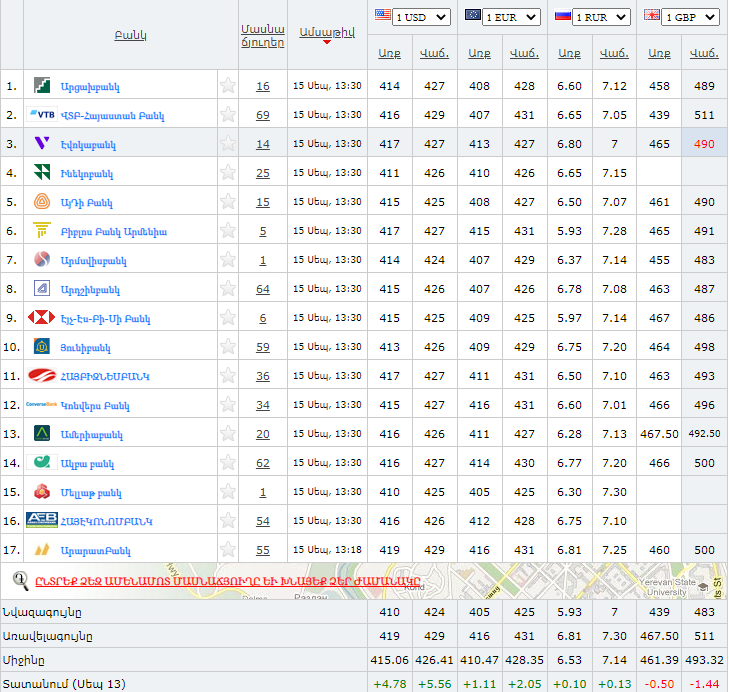Viewport: 729px width, 692px height.
Task: Click the HSBC red hexagon logo in row 9
Action: tap(41, 317)
